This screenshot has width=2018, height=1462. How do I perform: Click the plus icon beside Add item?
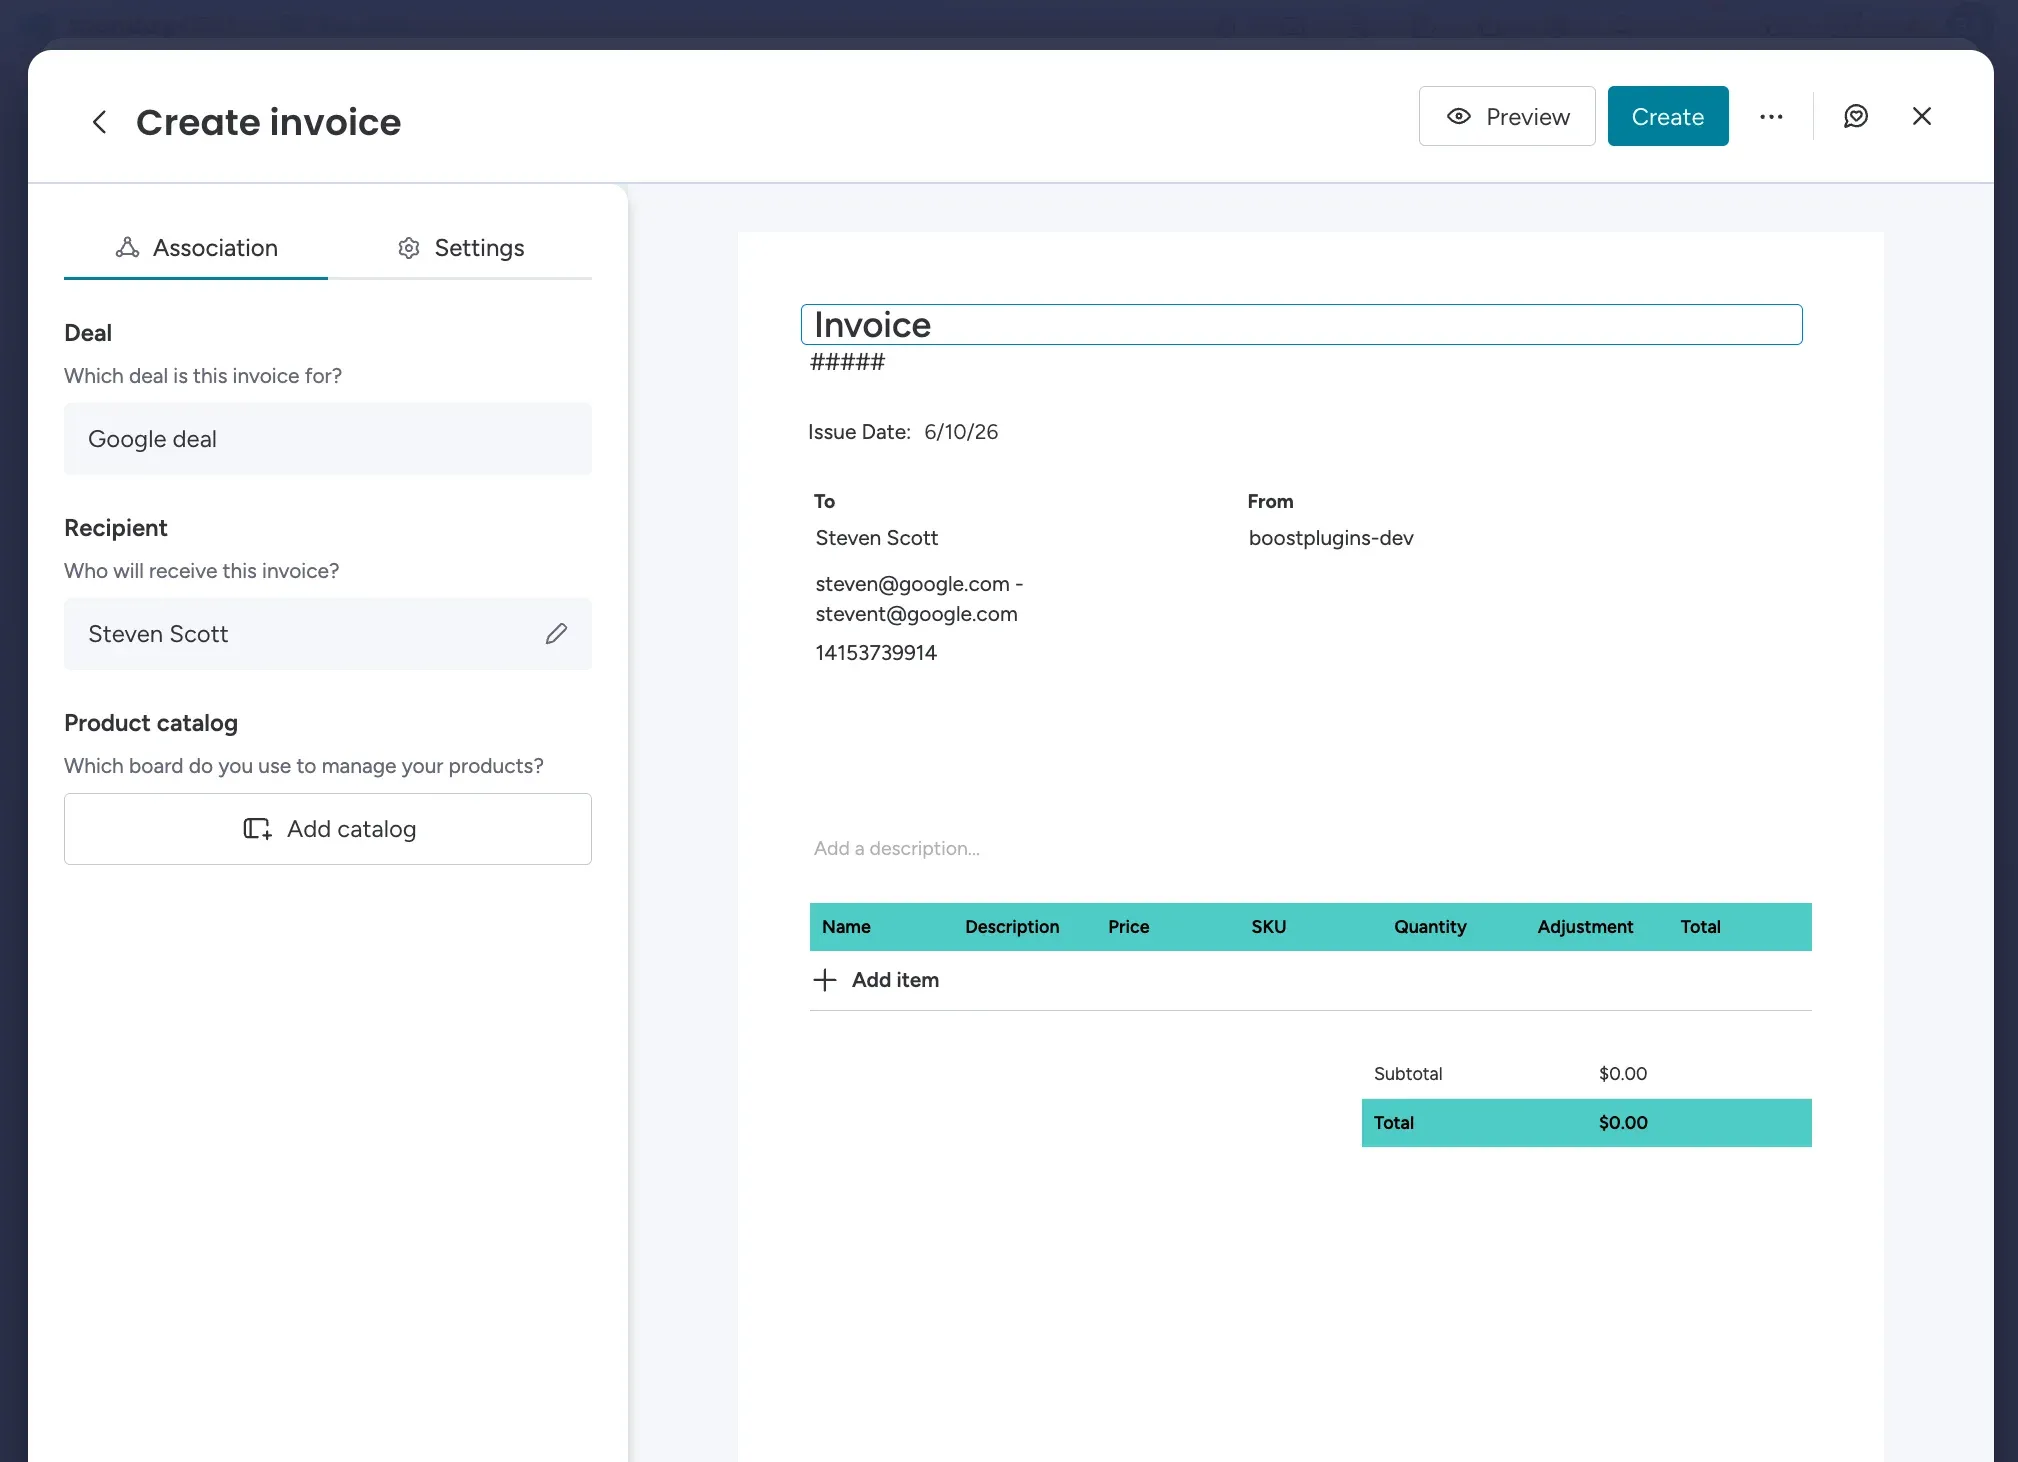825,980
